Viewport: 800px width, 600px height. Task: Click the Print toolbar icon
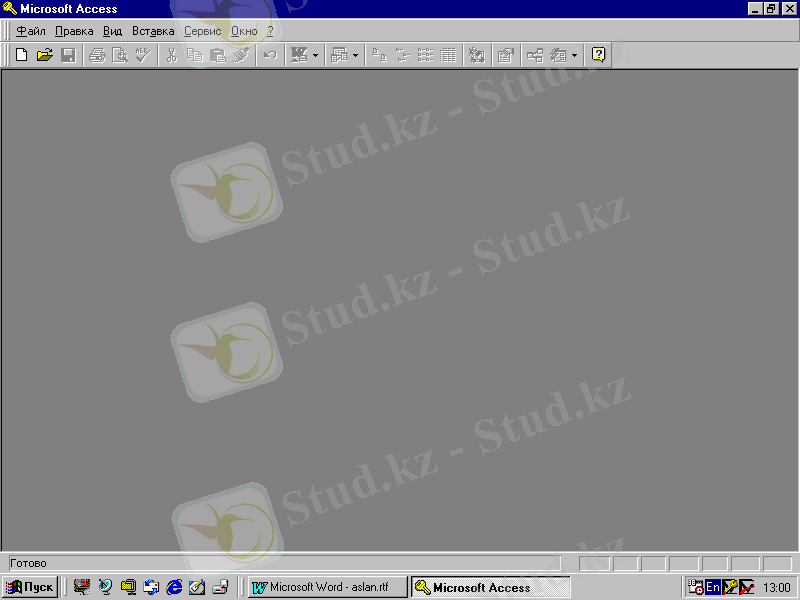pos(96,55)
